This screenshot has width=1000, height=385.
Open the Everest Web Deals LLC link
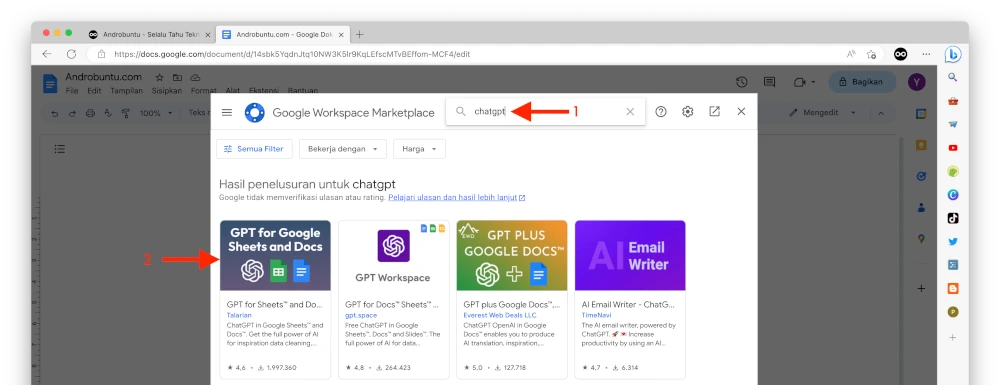click(499, 315)
